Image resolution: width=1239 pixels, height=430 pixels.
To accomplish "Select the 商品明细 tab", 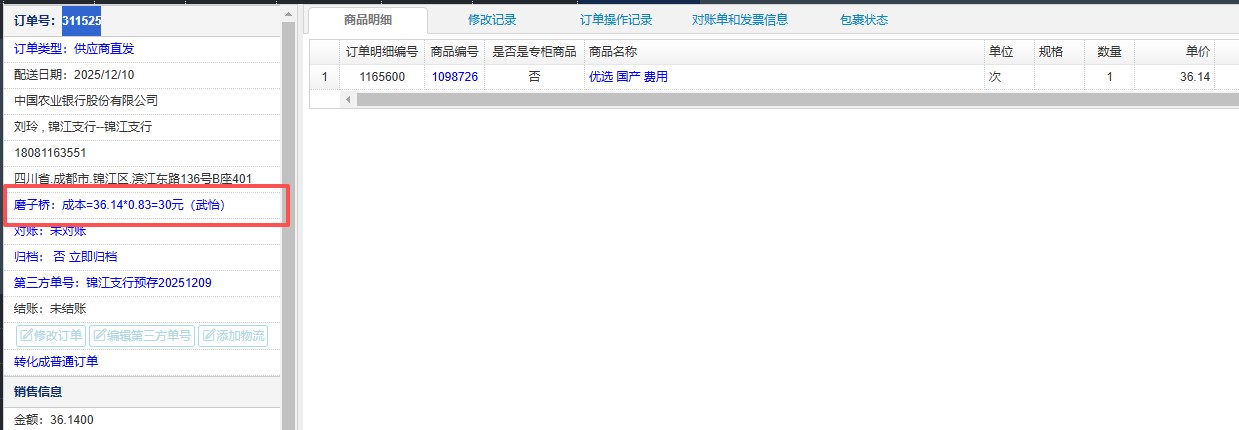I will [368, 20].
